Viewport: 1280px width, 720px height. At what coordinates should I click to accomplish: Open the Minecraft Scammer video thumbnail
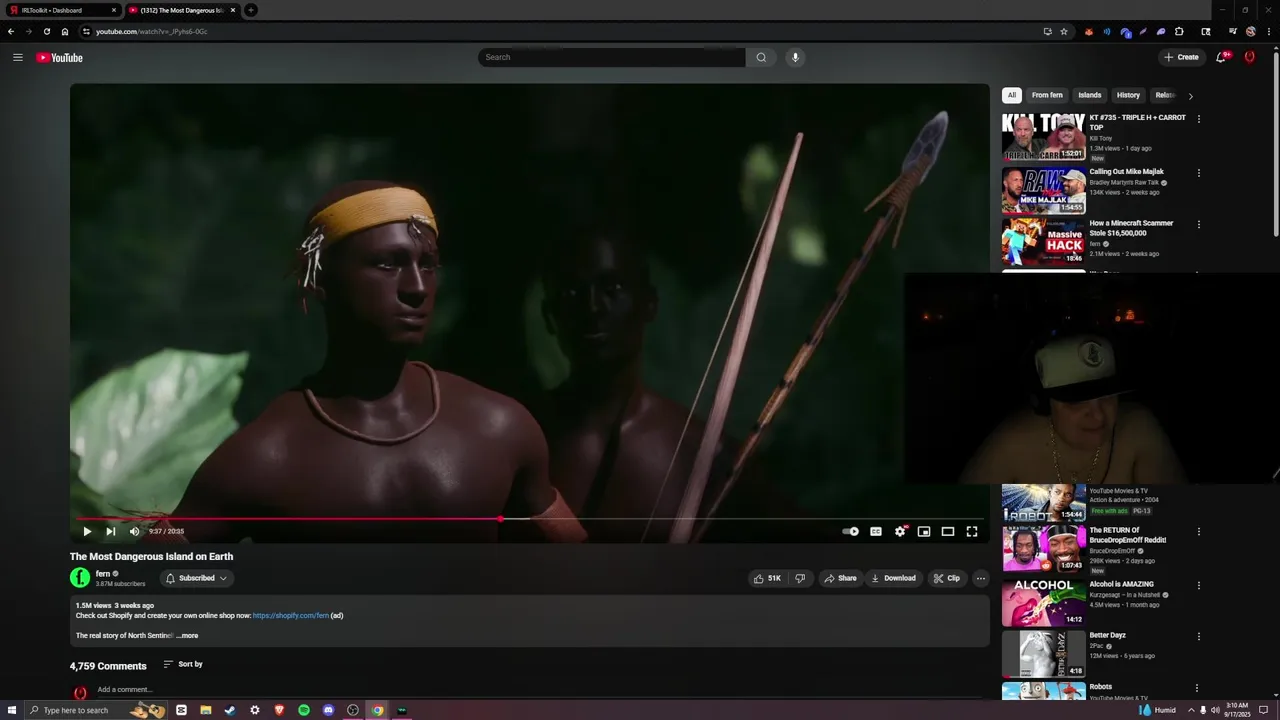coord(1044,241)
